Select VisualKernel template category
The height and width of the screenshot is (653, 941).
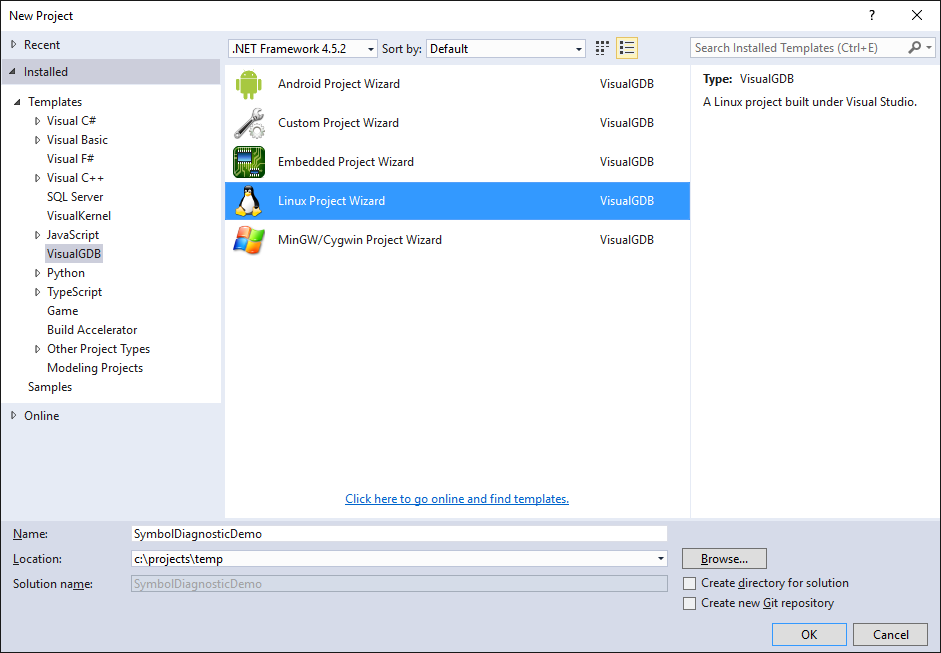79,216
